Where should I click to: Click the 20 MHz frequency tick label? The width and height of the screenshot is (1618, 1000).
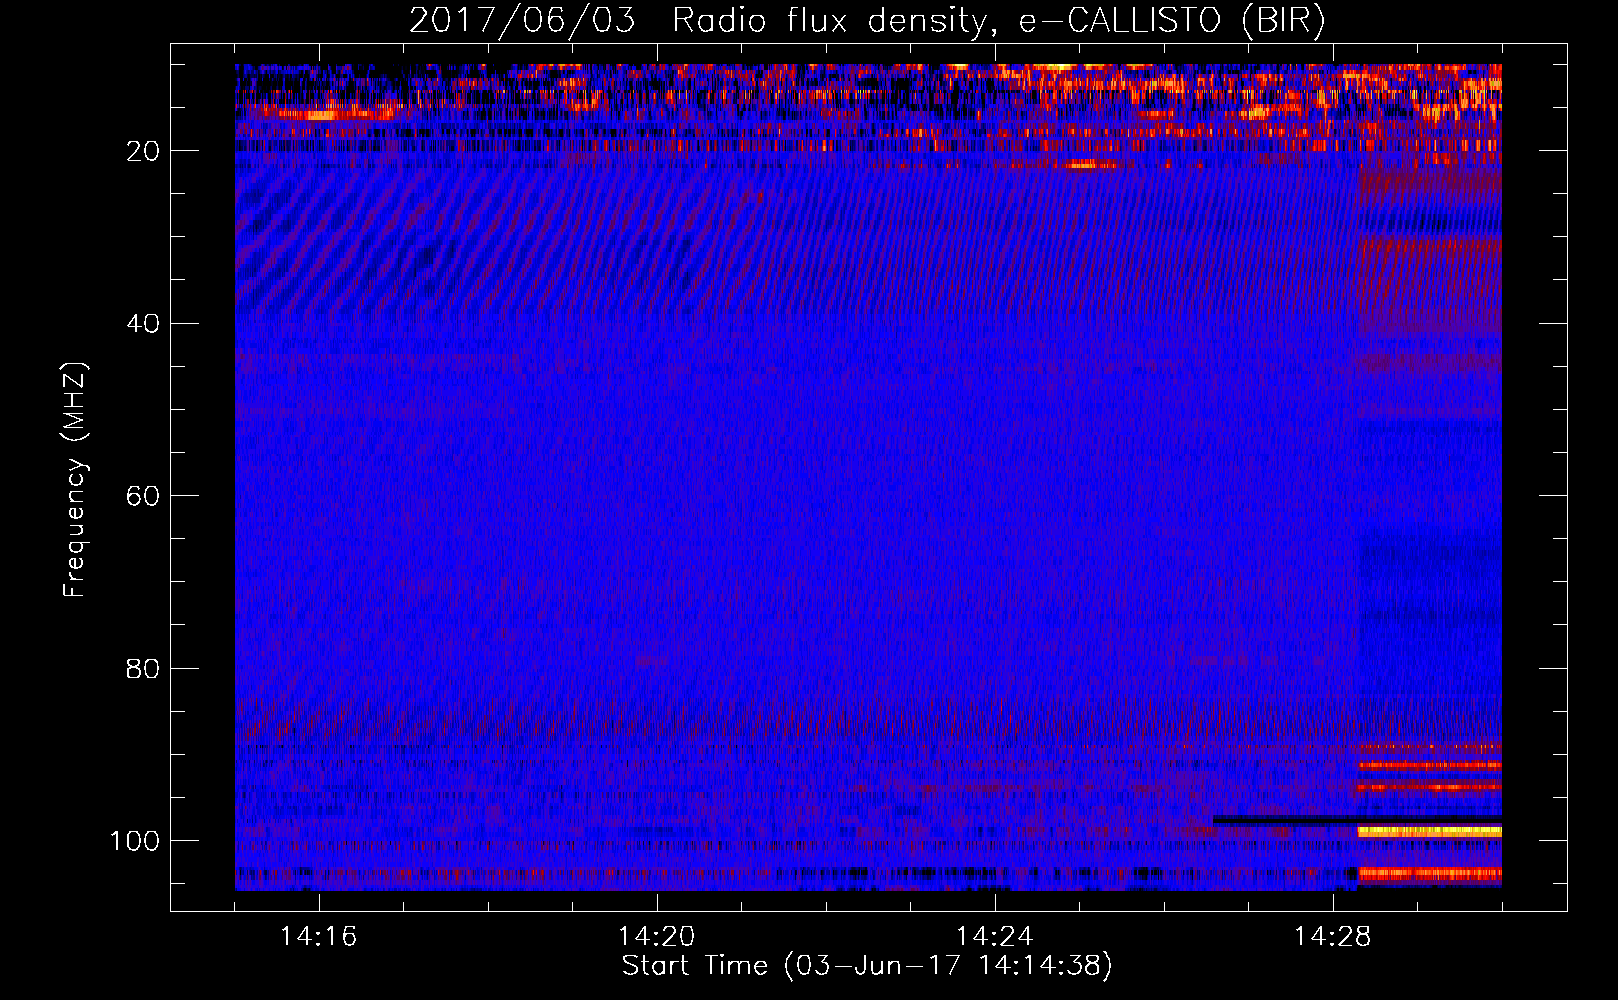coord(142,151)
